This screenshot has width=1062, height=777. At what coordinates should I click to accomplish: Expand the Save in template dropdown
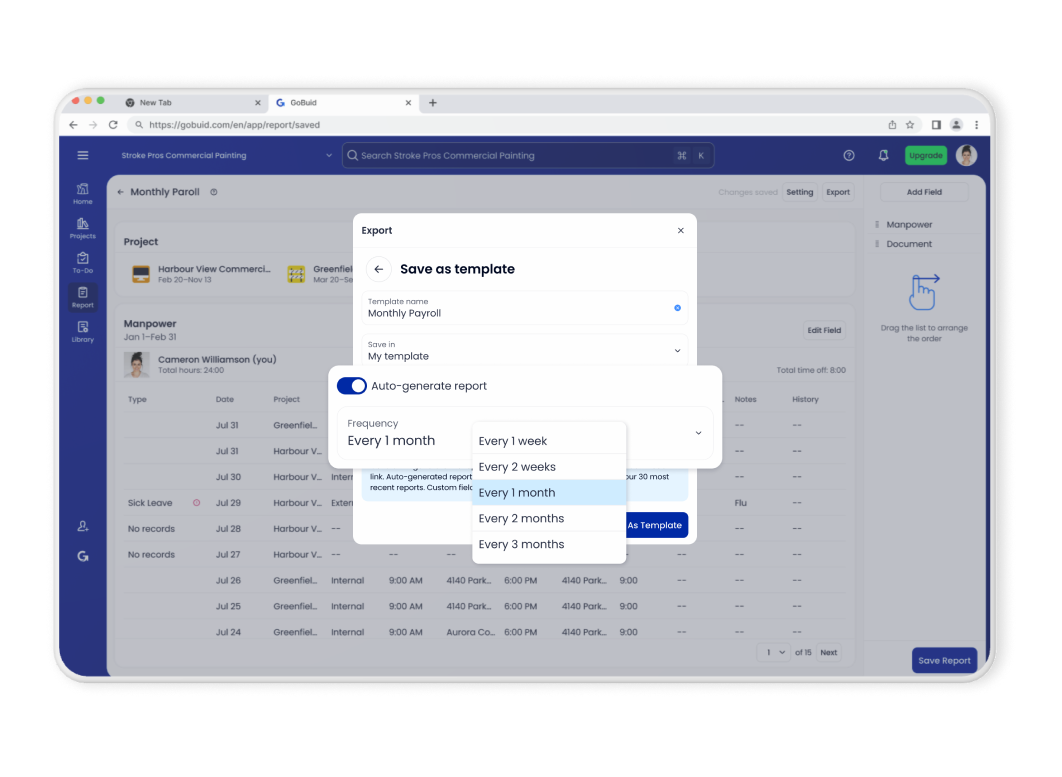coord(678,351)
